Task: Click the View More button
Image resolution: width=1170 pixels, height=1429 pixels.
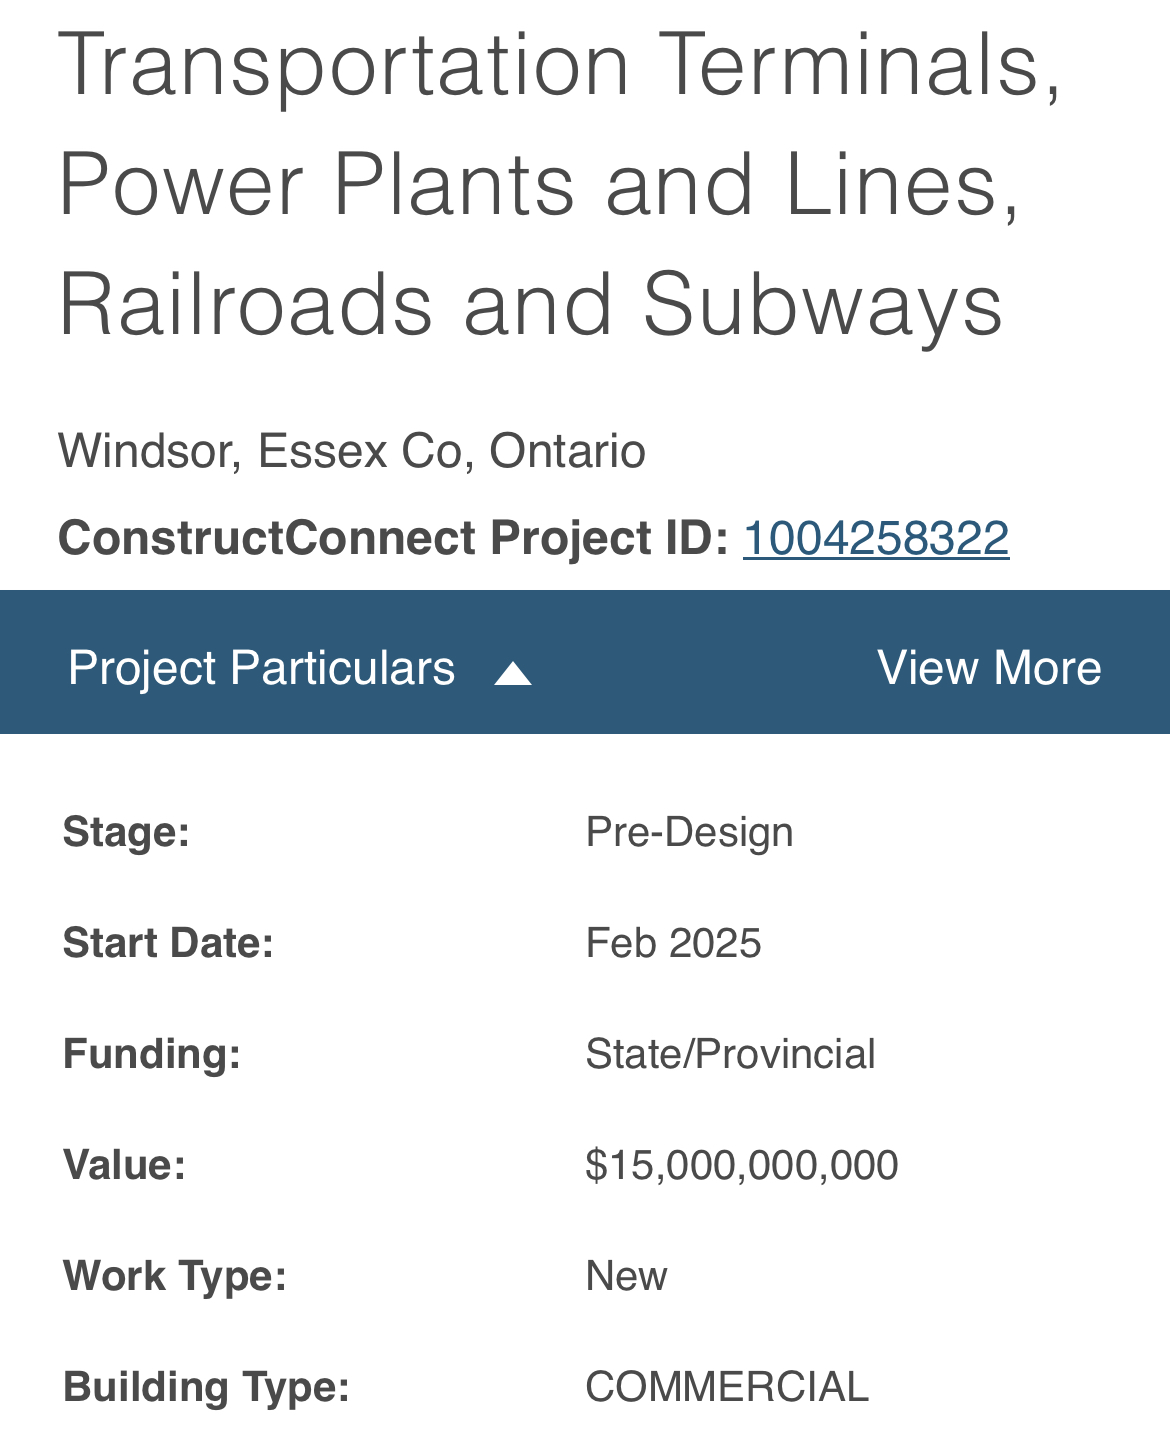Action: pos(989,667)
